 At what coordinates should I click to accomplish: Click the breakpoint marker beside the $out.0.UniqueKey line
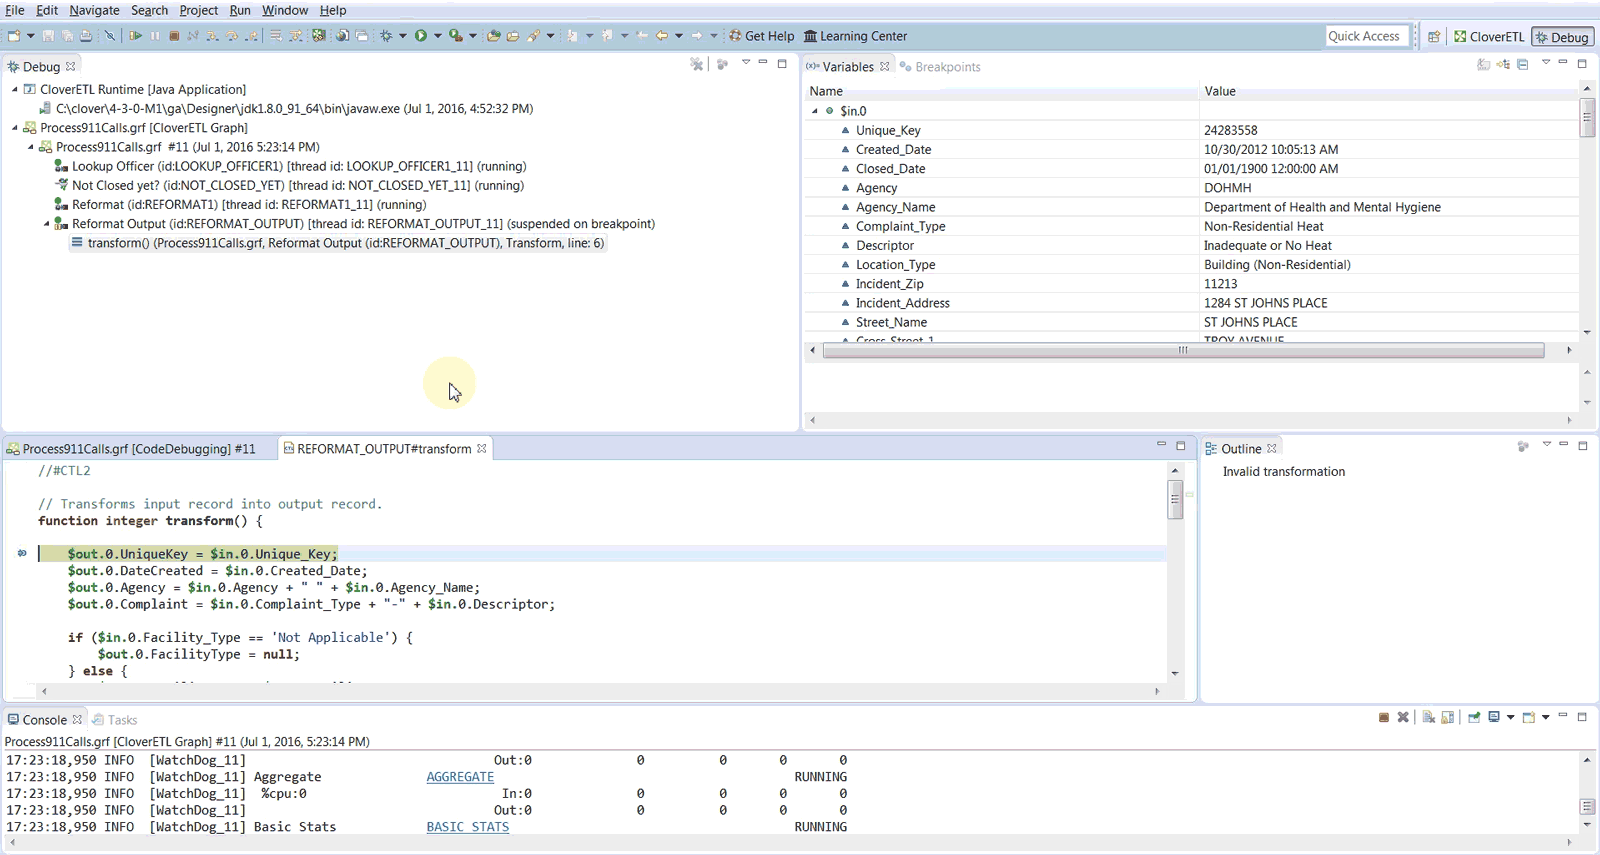pos(22,553)
